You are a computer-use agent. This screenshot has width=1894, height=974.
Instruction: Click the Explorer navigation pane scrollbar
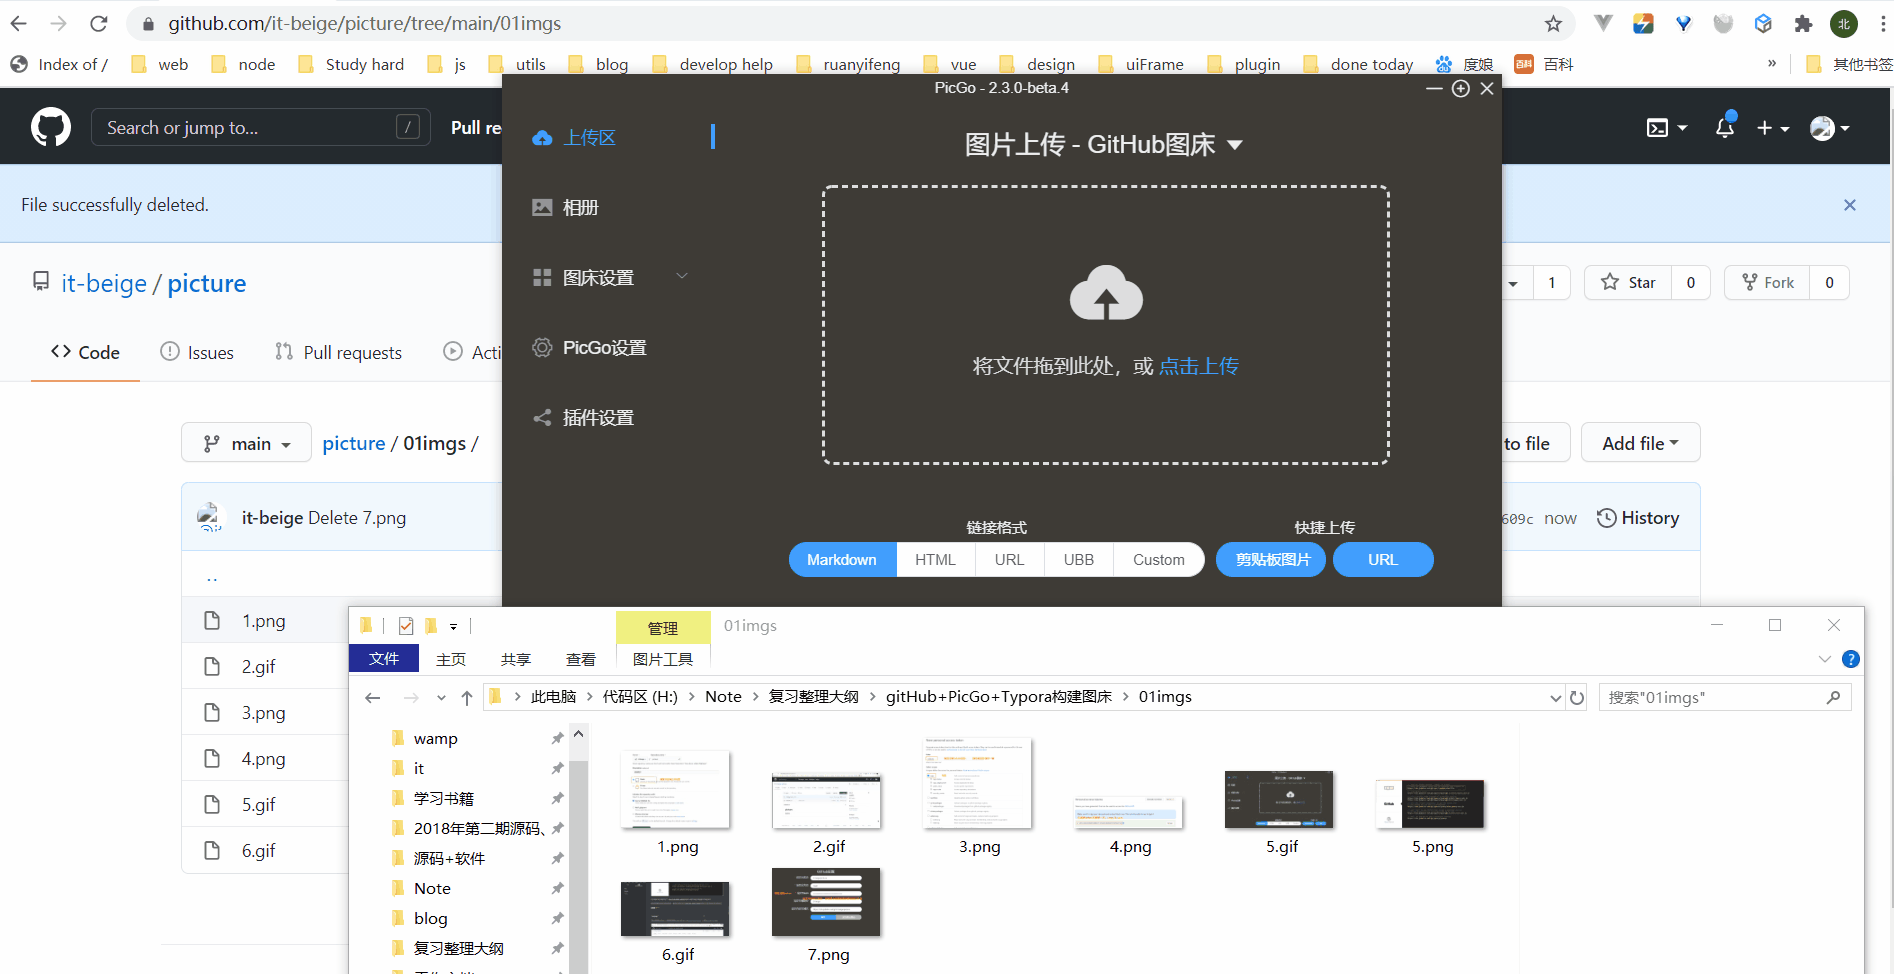tap(578, 850)
